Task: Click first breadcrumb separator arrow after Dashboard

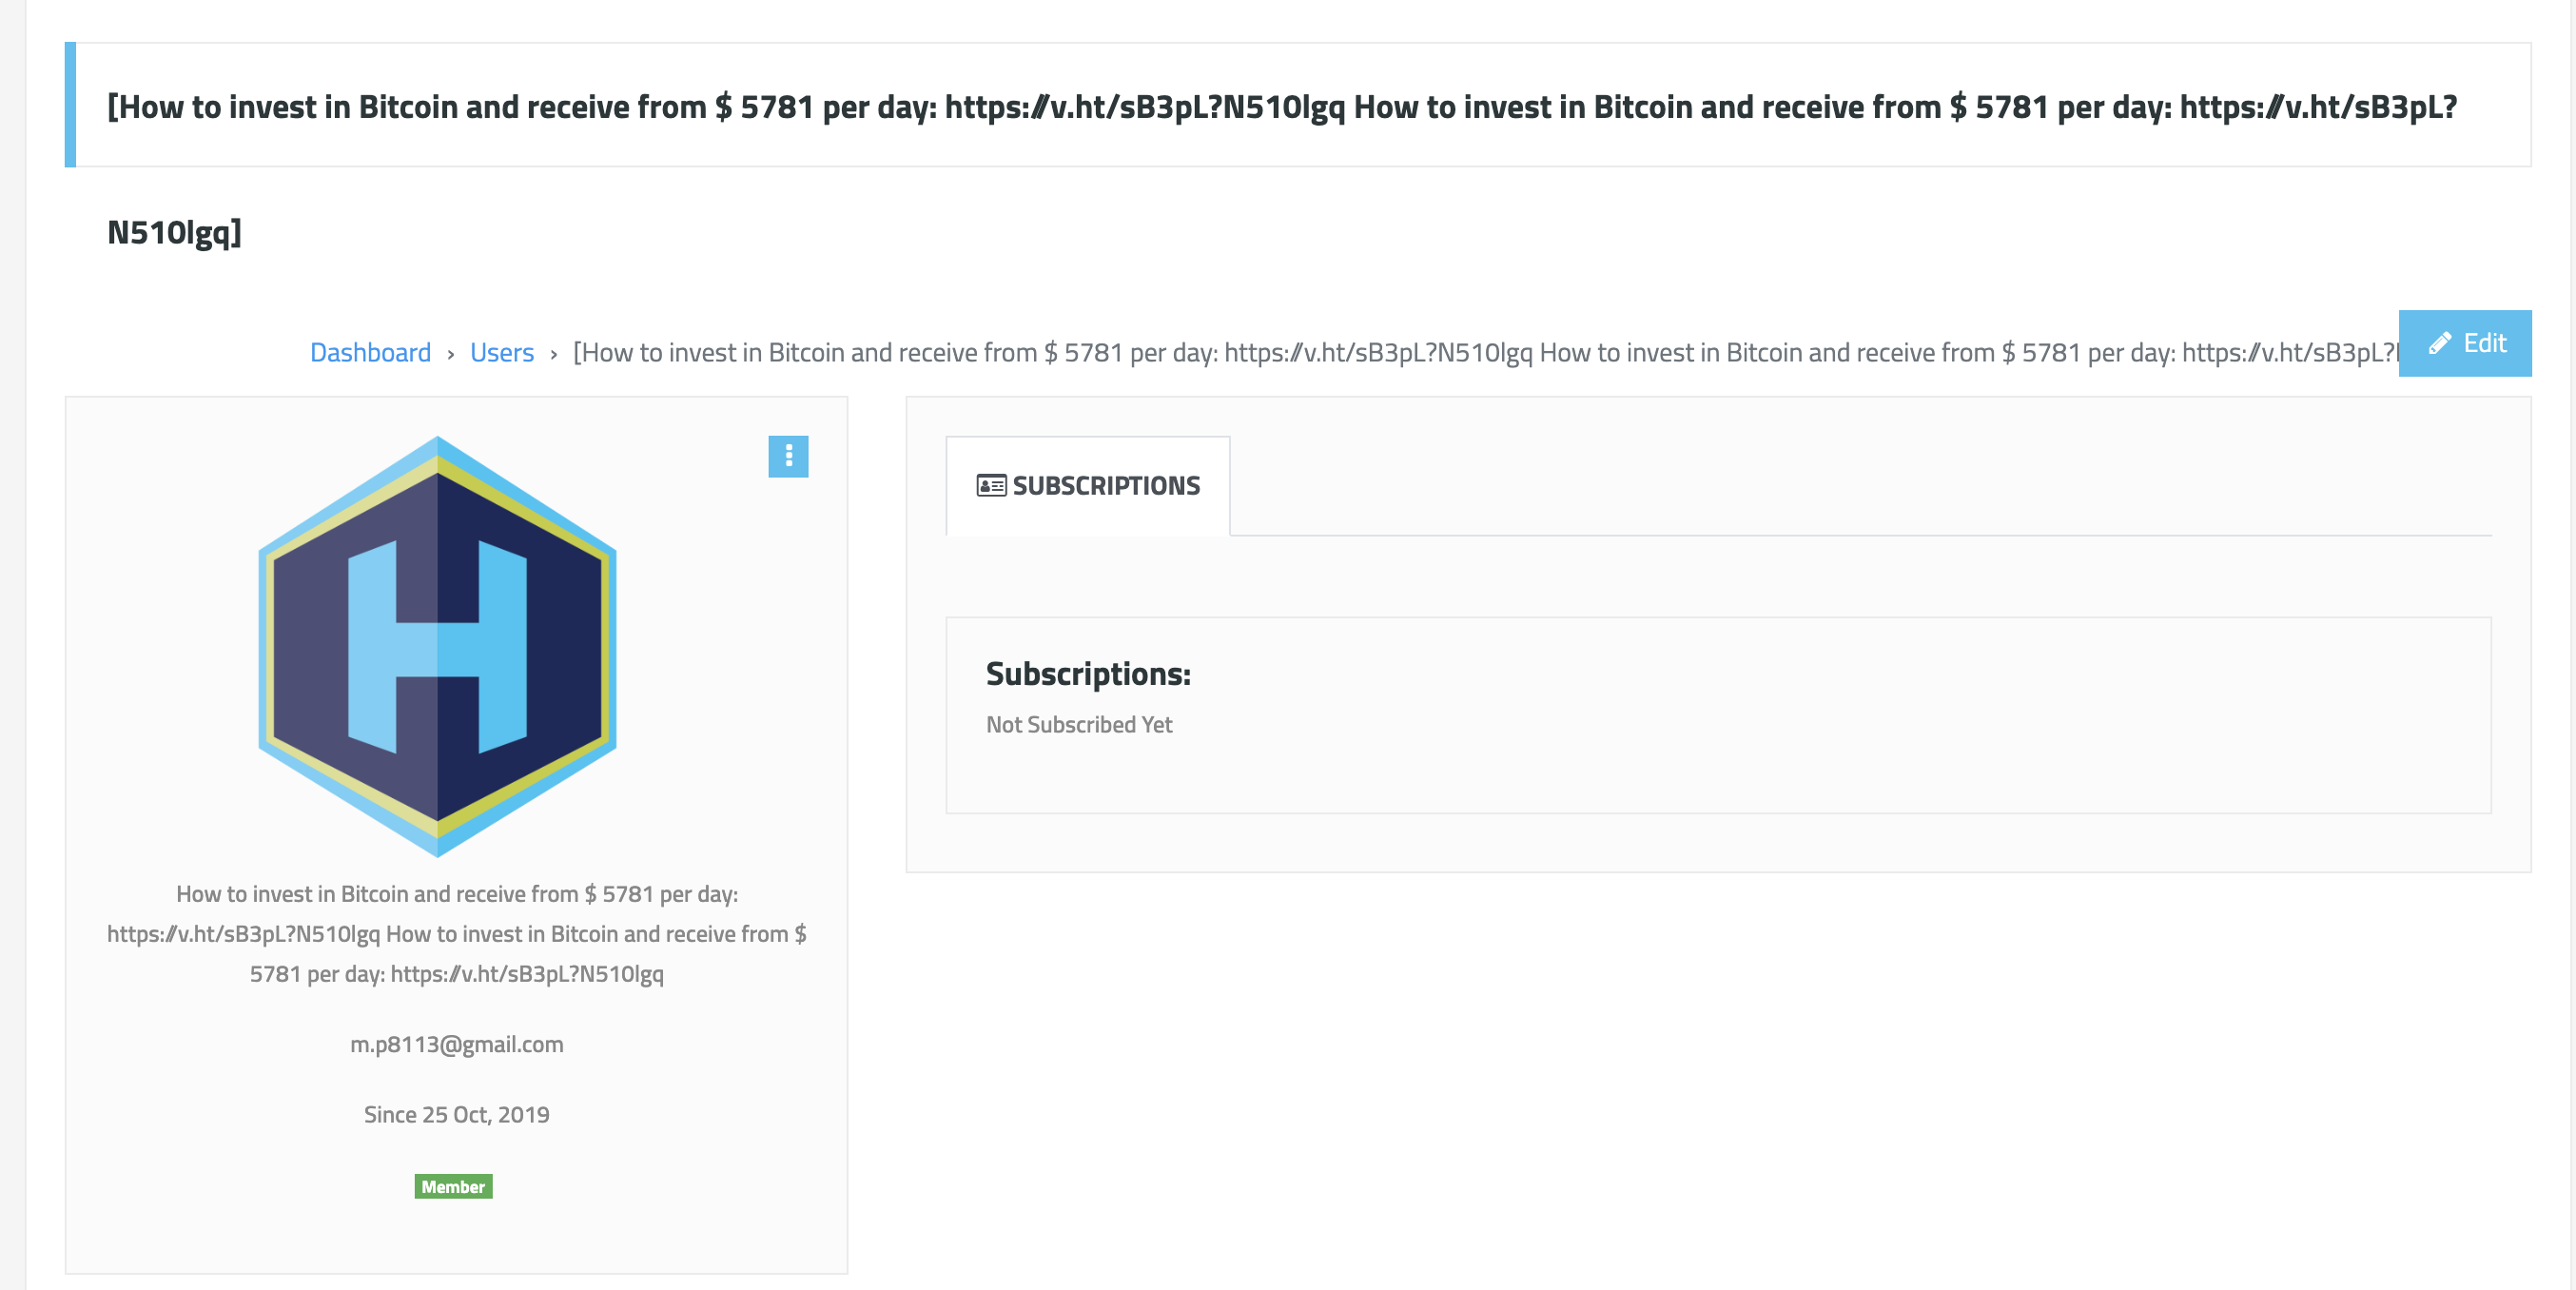Action: (451, 354)
